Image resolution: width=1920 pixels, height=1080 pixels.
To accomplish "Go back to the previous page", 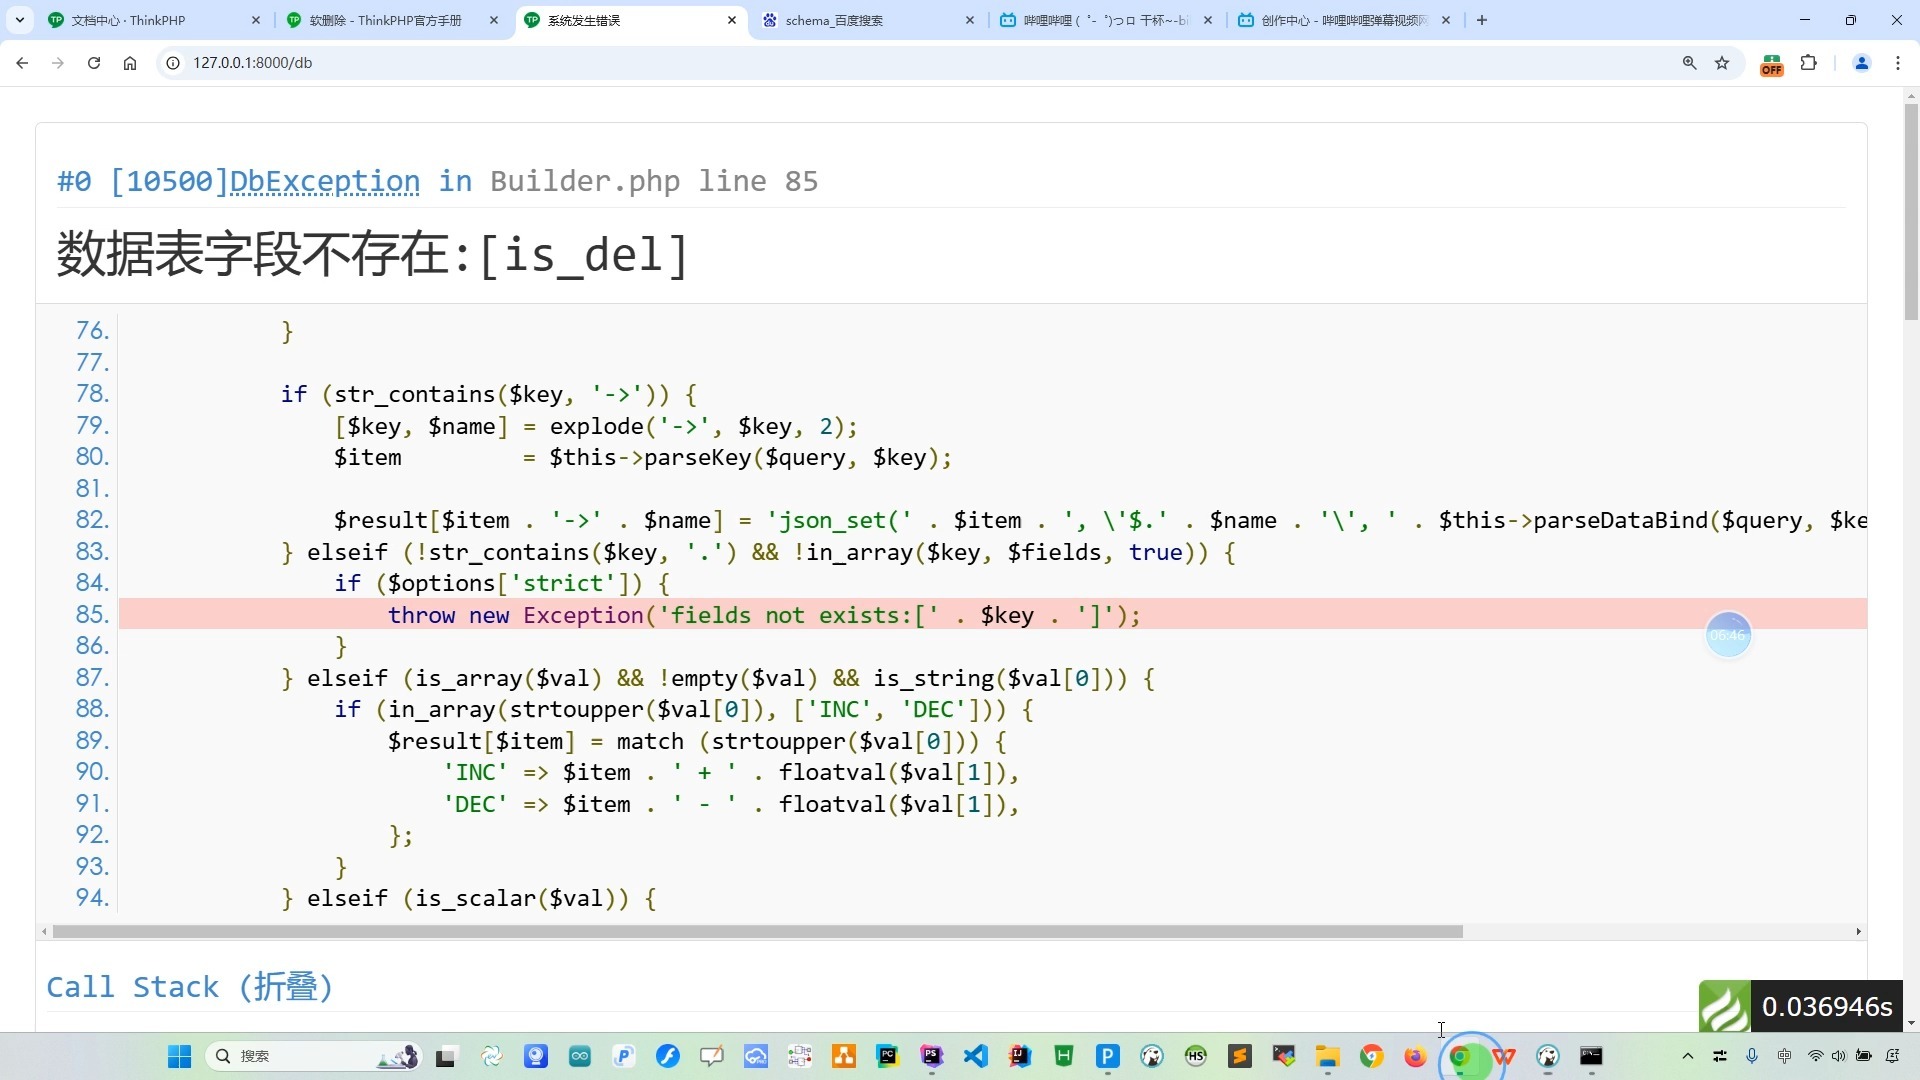I will pyautogui.click(x=22, y=63).
